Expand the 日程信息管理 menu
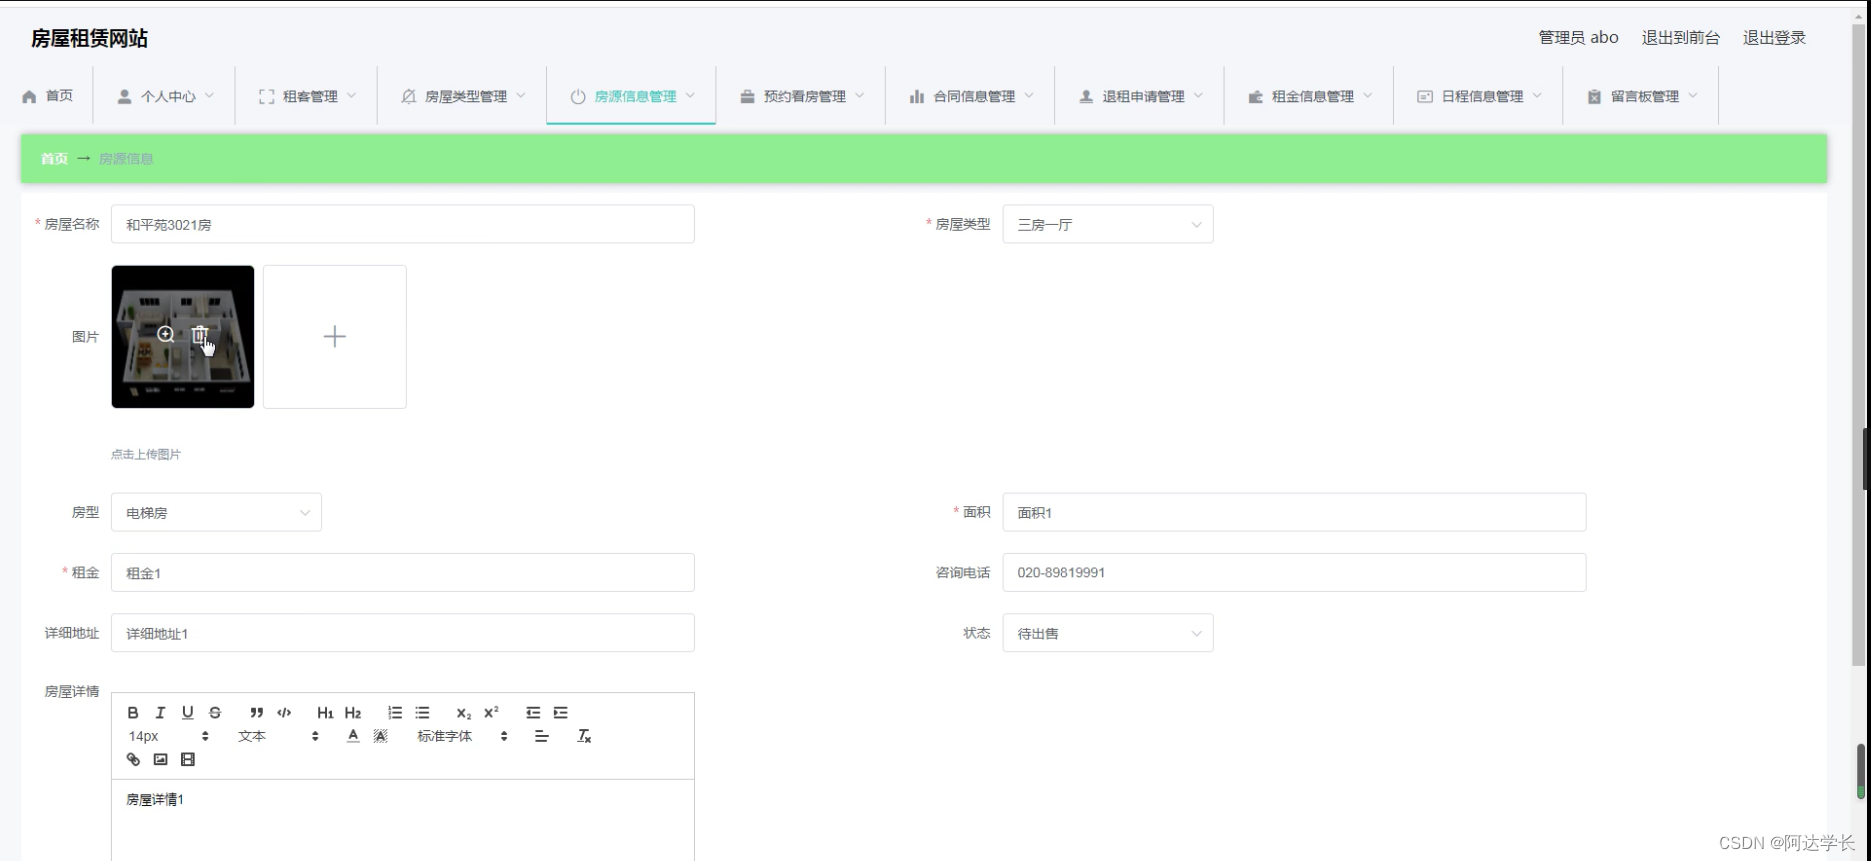1871x861 pixels. click(1479, 96)
